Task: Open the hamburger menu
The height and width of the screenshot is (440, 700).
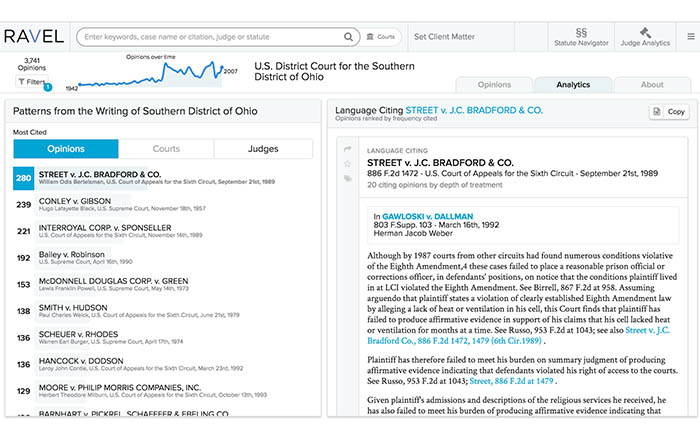Action: coord(691,37)
